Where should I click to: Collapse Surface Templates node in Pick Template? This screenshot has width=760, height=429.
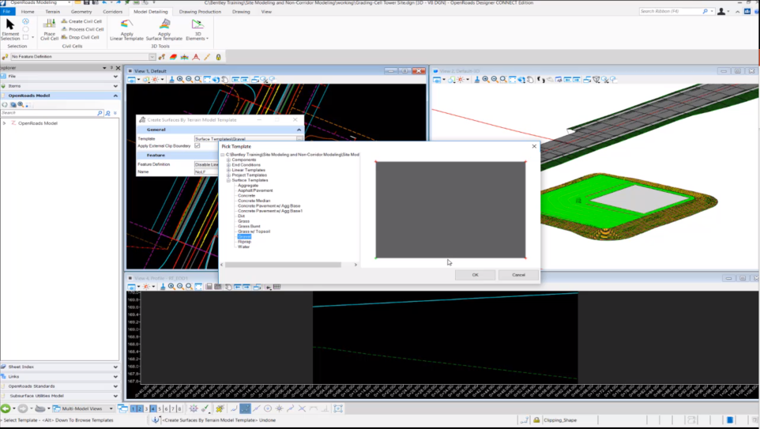coord(229,180)
